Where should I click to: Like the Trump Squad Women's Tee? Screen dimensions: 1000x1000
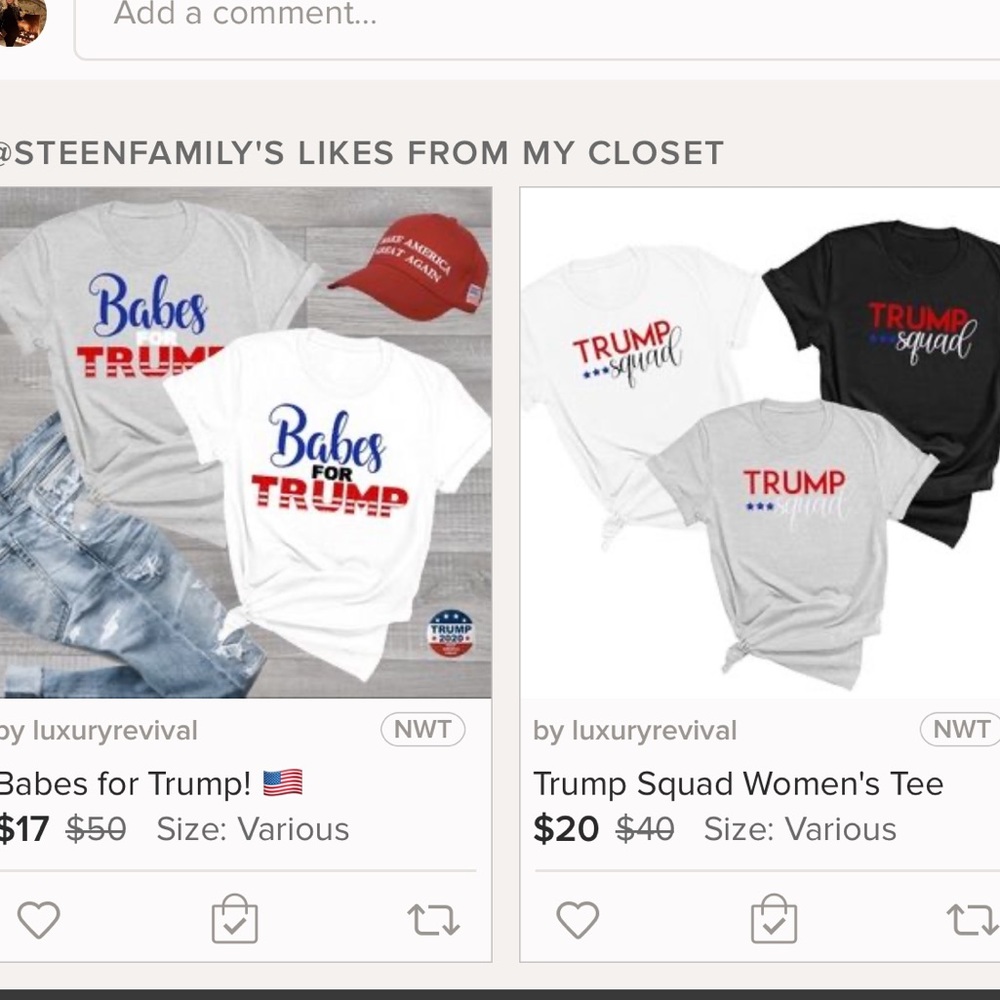click(577, 920)
